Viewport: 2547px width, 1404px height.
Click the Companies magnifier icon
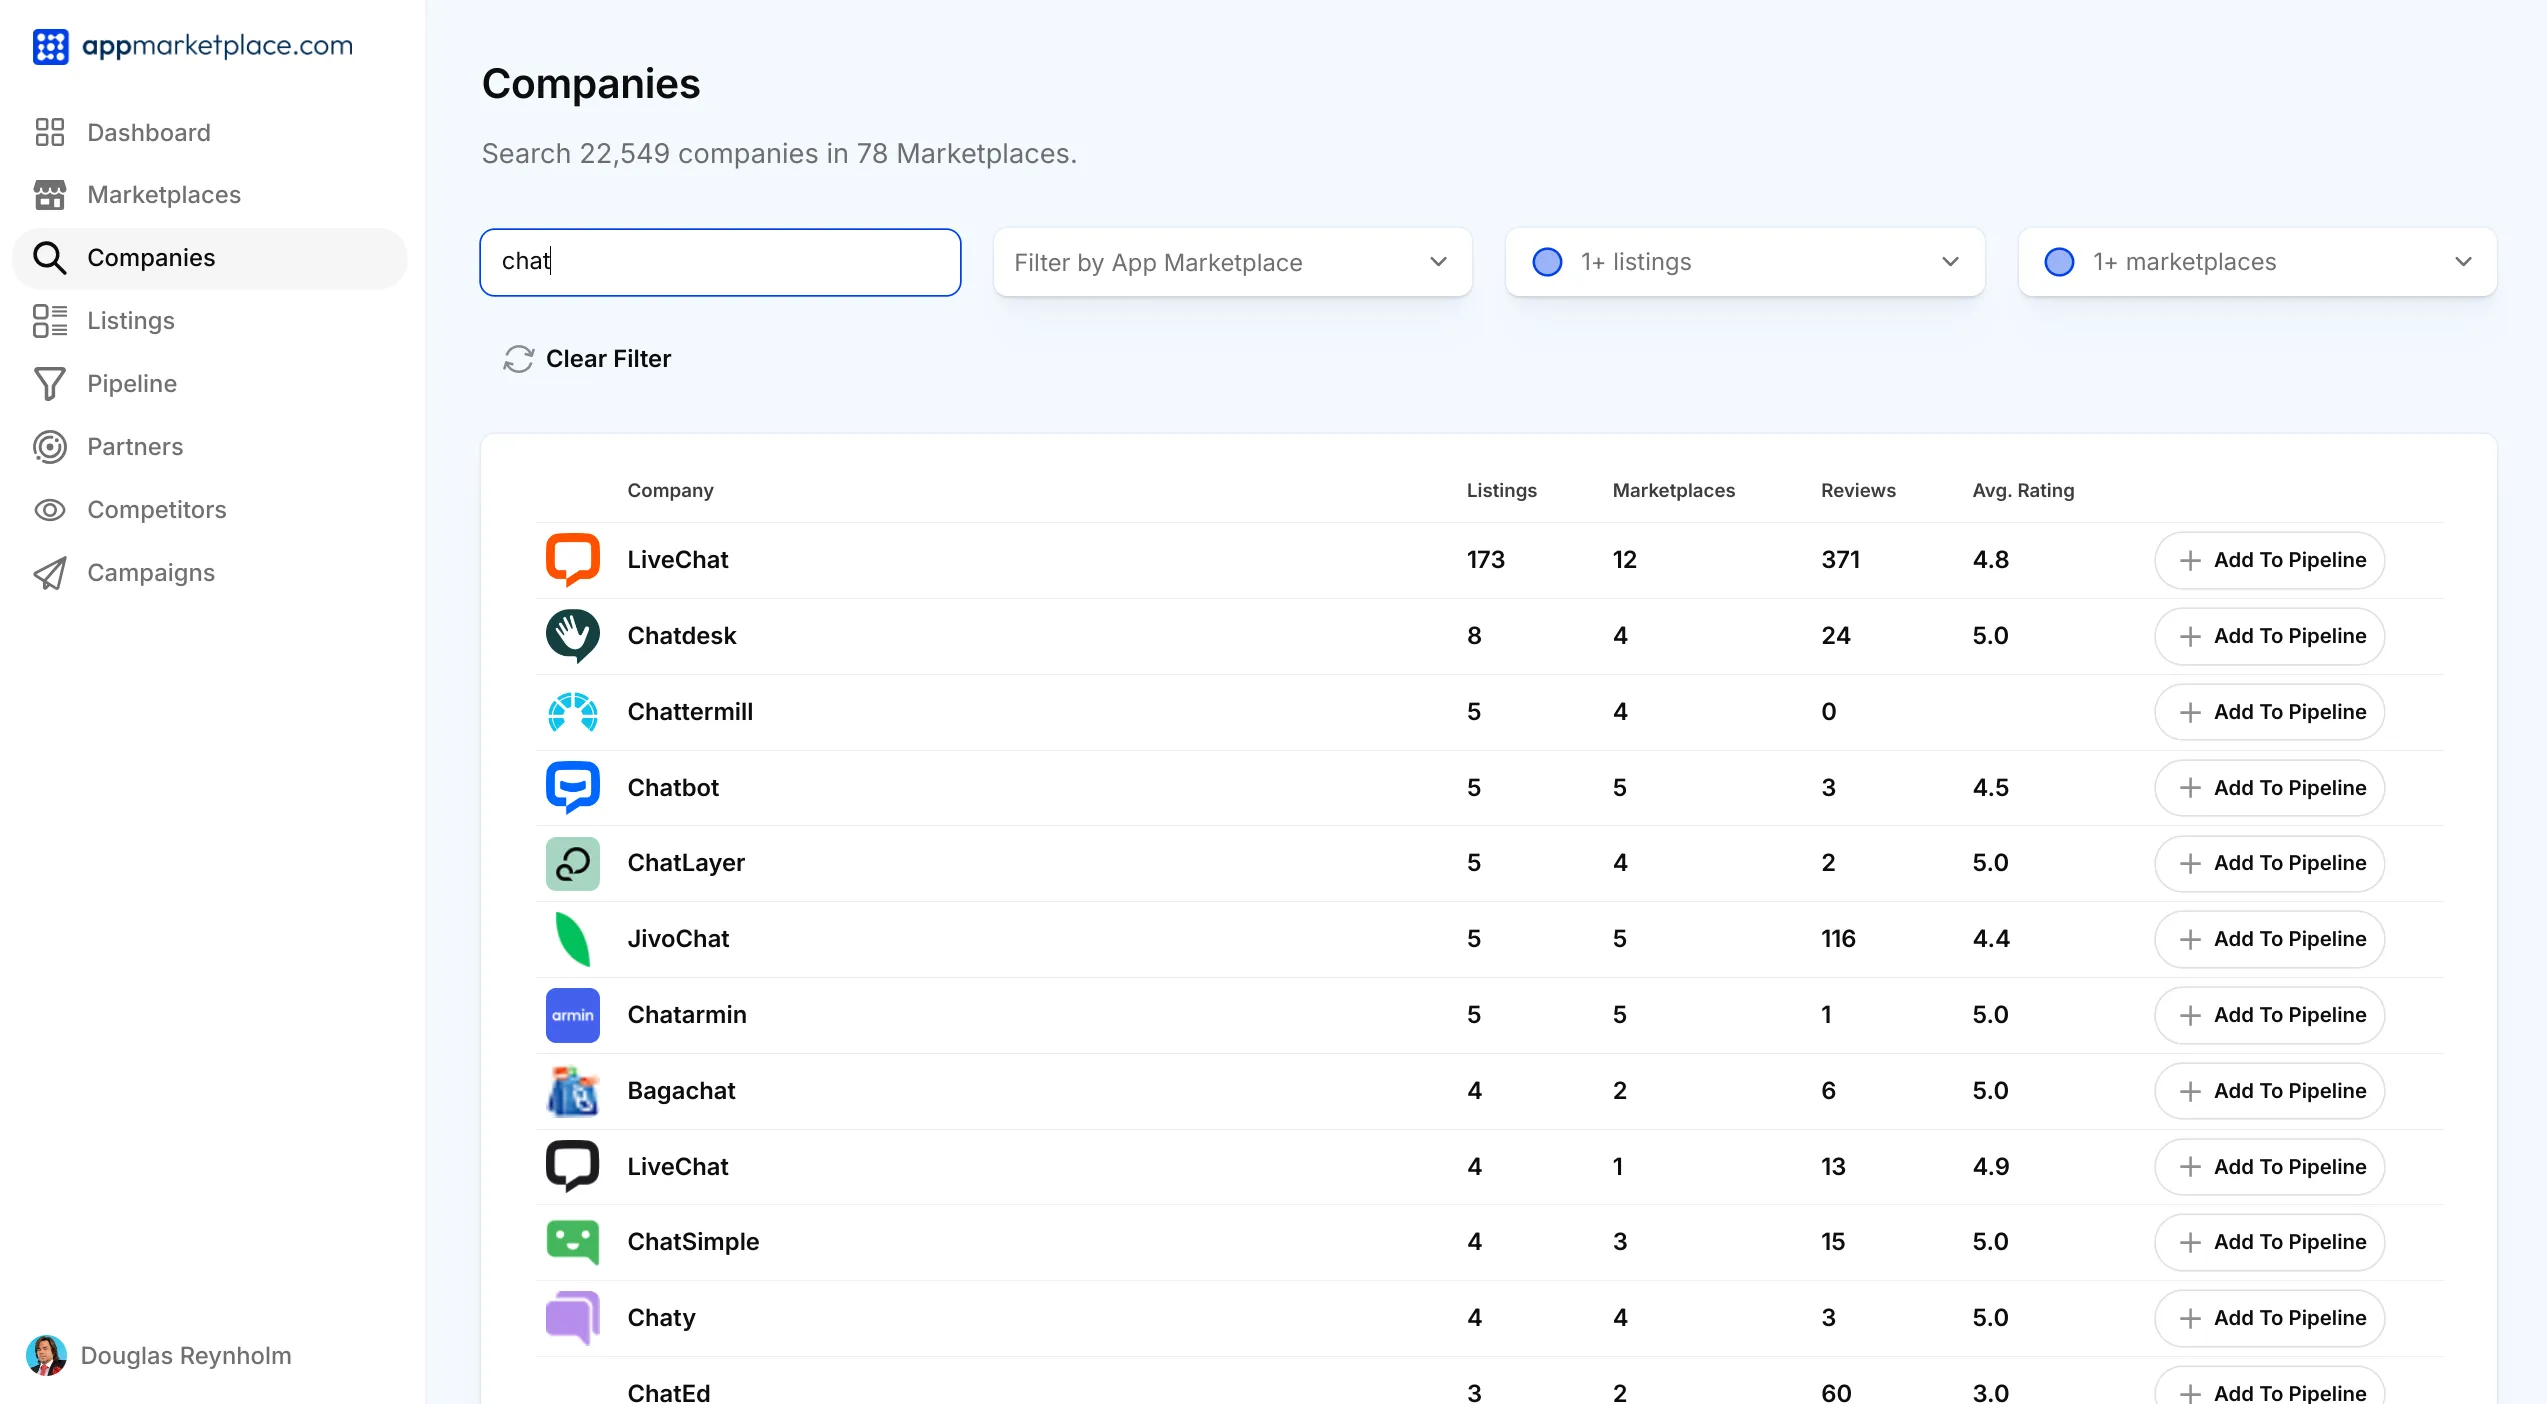click(x=50, y=258)
